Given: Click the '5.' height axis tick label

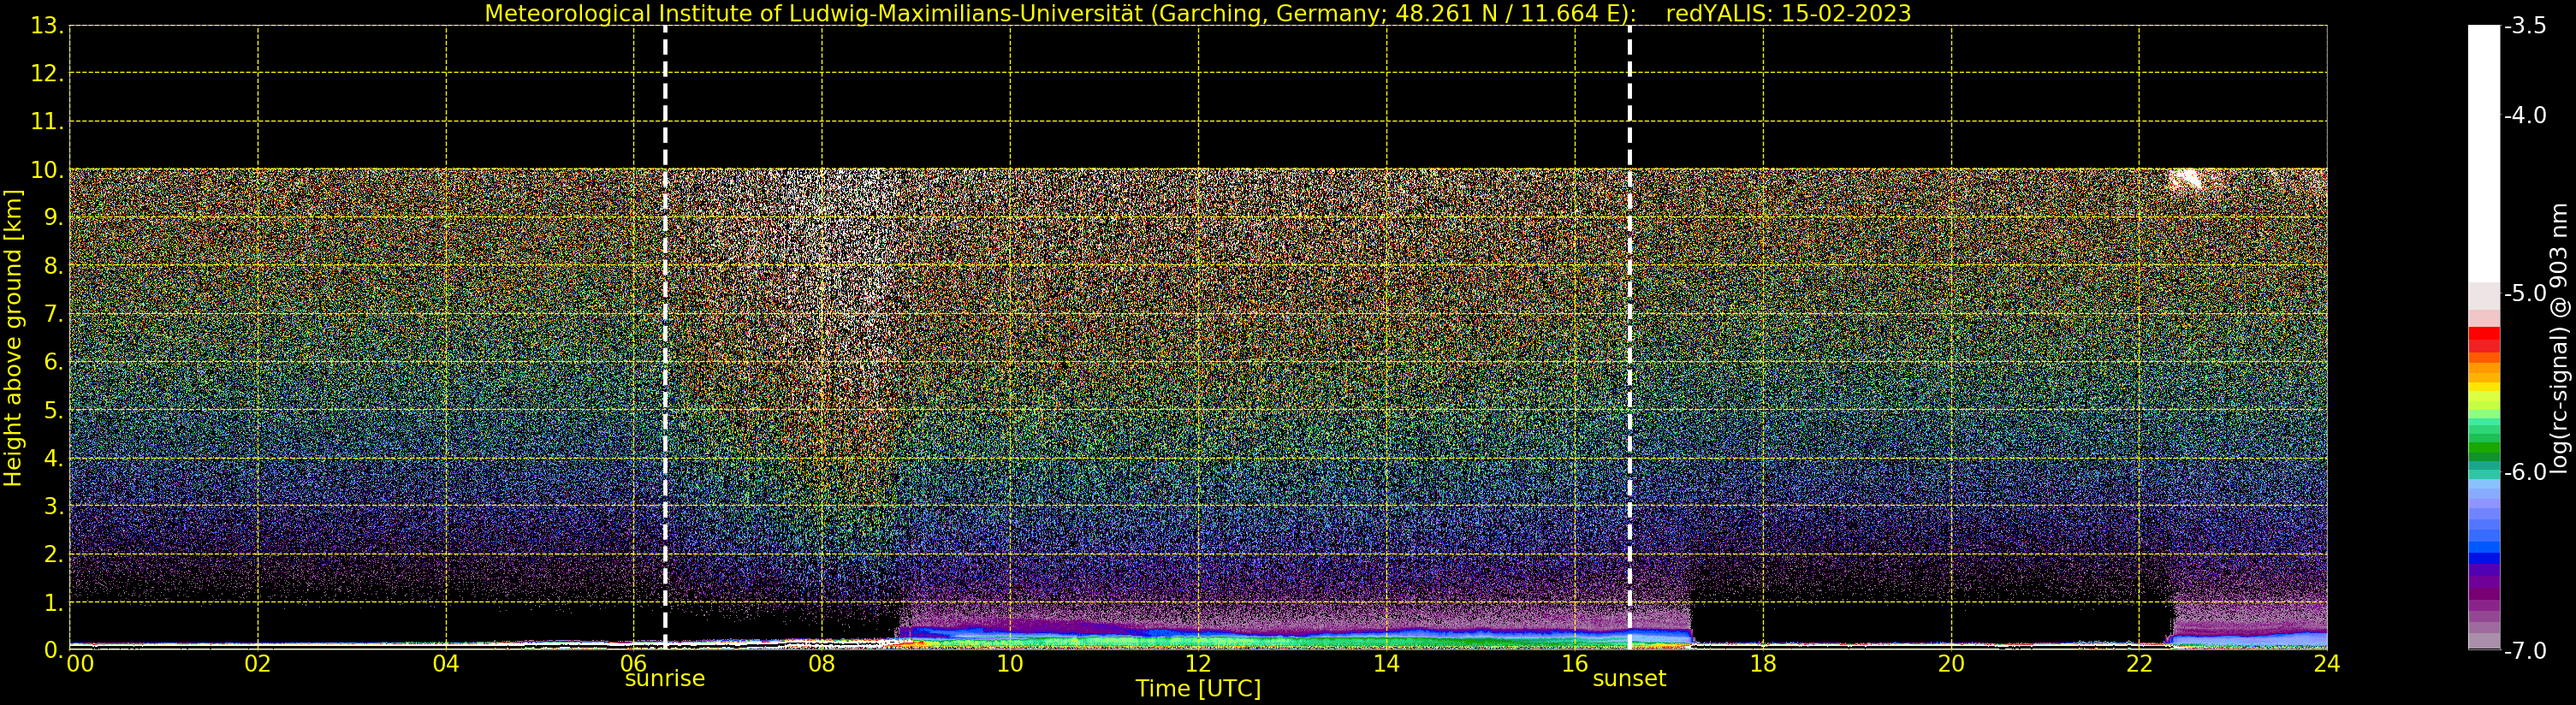Looking at the screenshot, I should (x=54, y=410).
